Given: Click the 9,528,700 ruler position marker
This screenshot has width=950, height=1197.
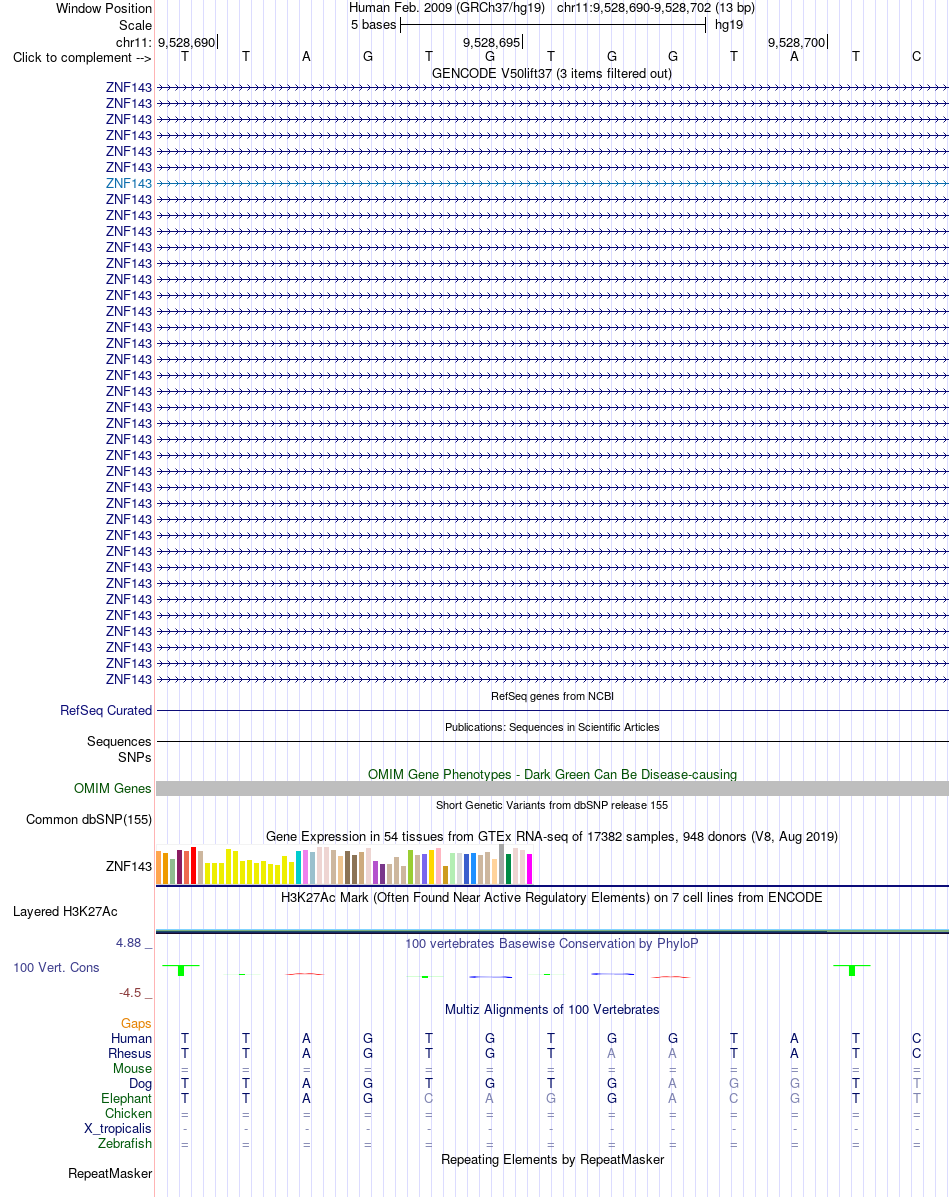Looking at the screenshot, I should click(797, 42).
